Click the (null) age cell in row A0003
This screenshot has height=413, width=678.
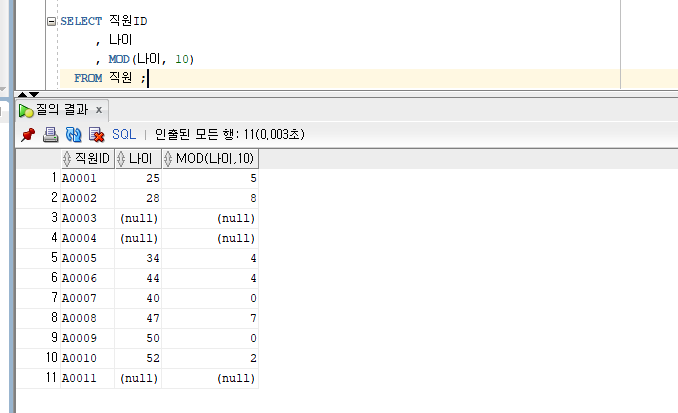click(x=138, y=218)
